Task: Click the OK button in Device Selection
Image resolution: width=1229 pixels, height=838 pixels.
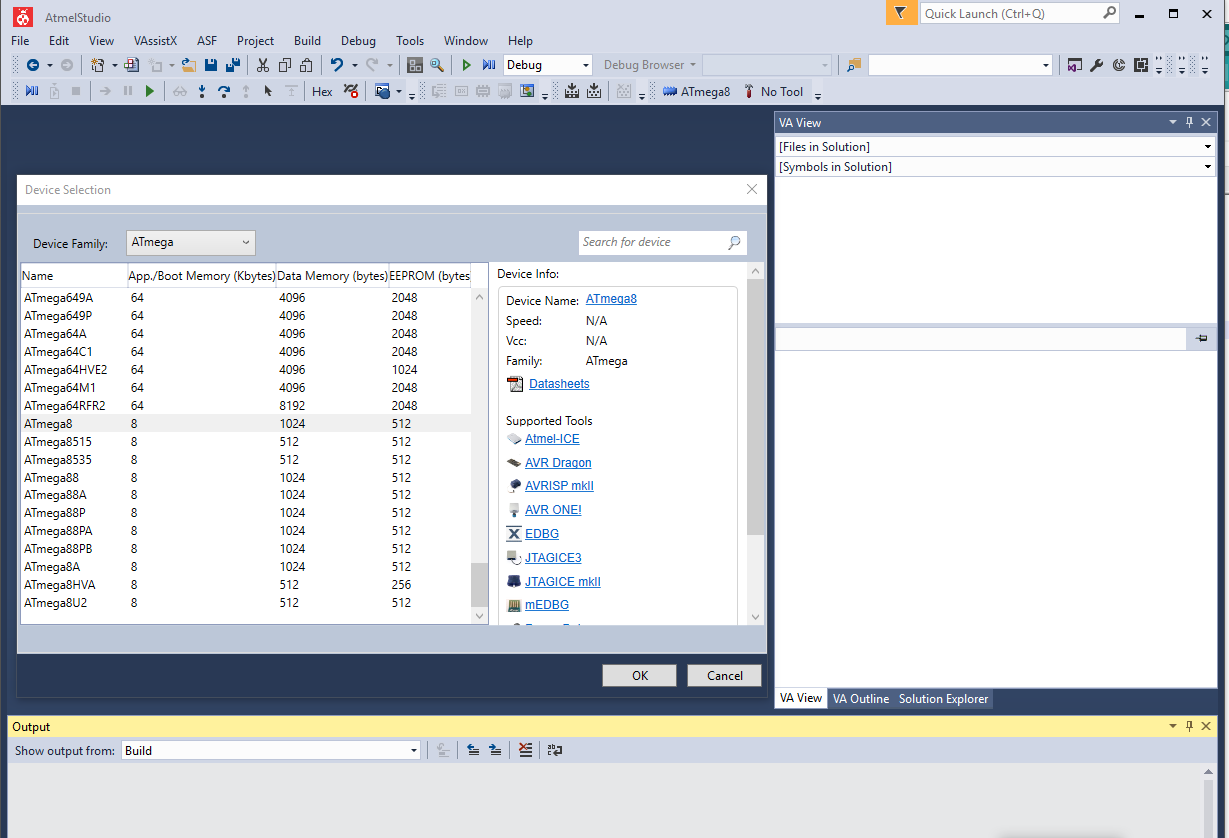Action: (x=639, y=675)
